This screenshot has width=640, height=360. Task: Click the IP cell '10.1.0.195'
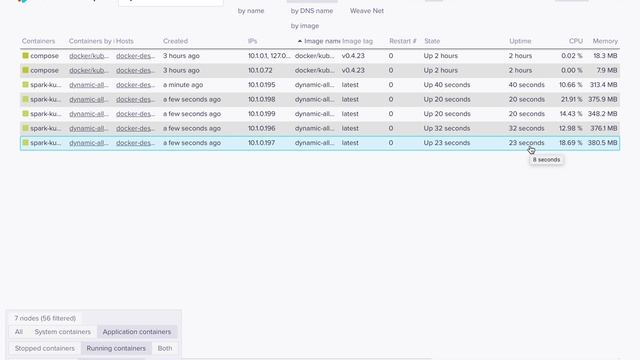(x=262, y=85)
